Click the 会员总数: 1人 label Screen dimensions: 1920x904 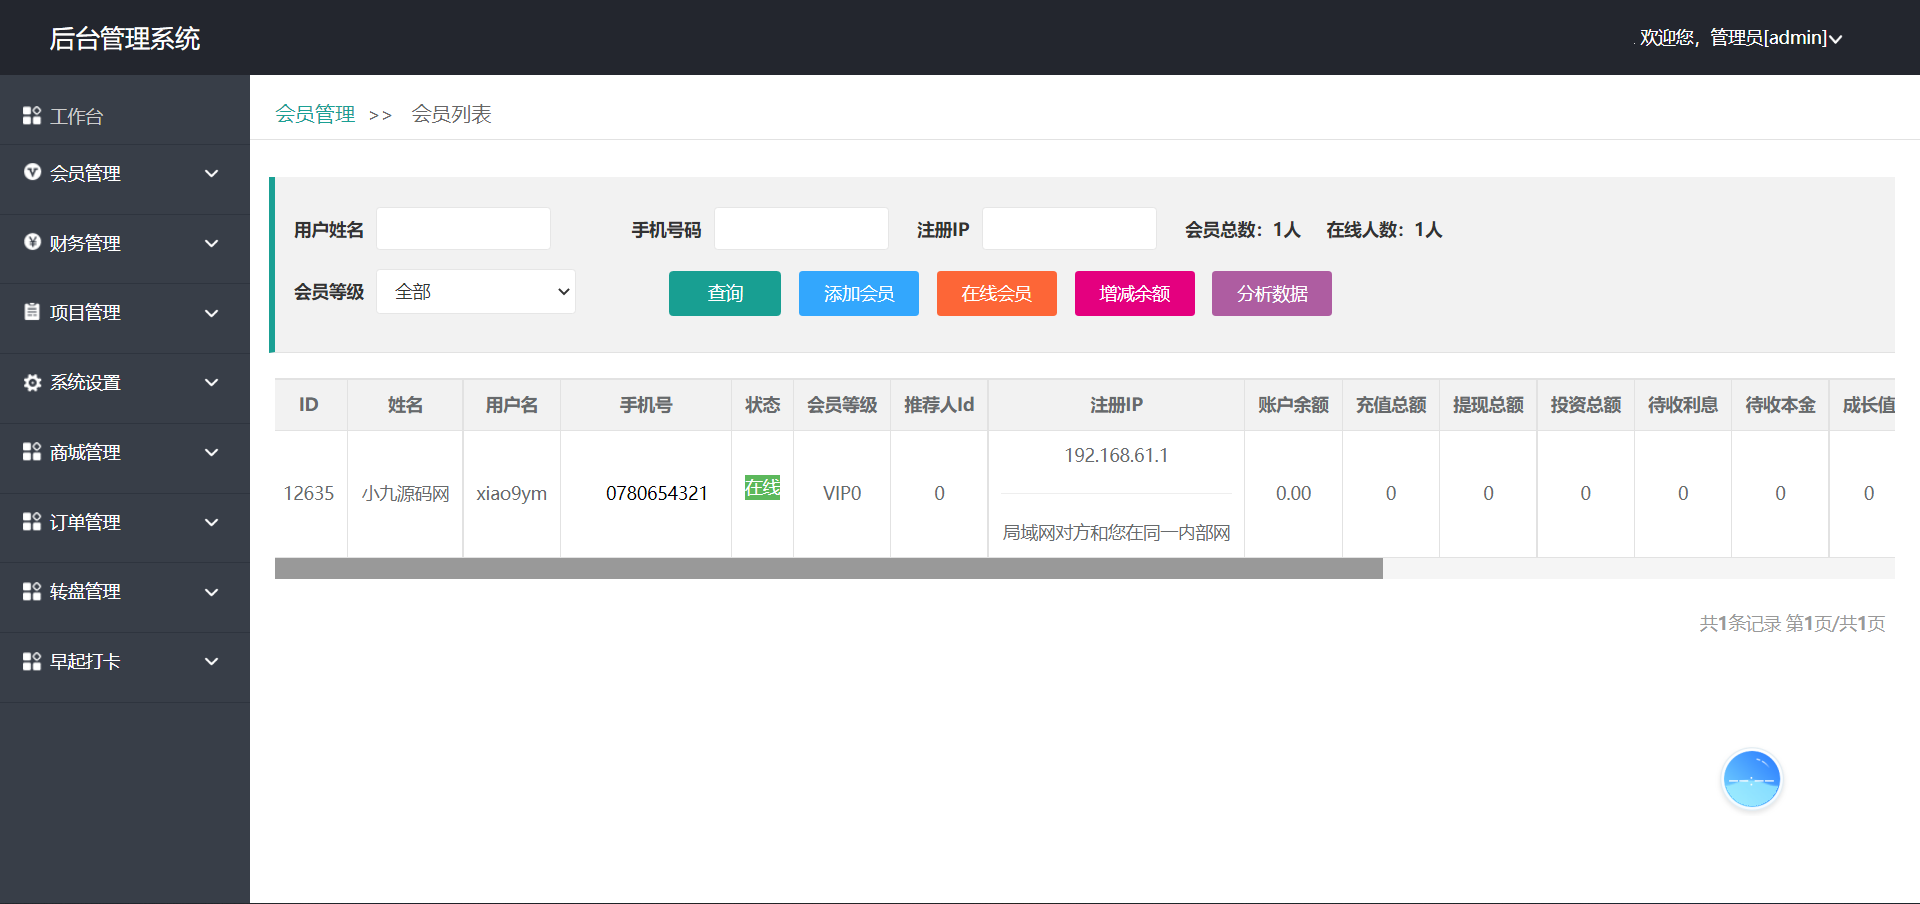click(1243, 230)
